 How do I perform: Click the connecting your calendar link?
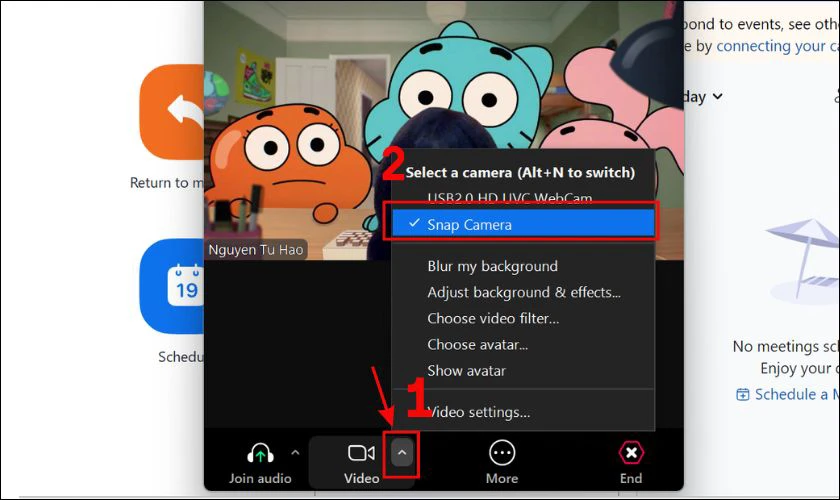click(777, 47)
